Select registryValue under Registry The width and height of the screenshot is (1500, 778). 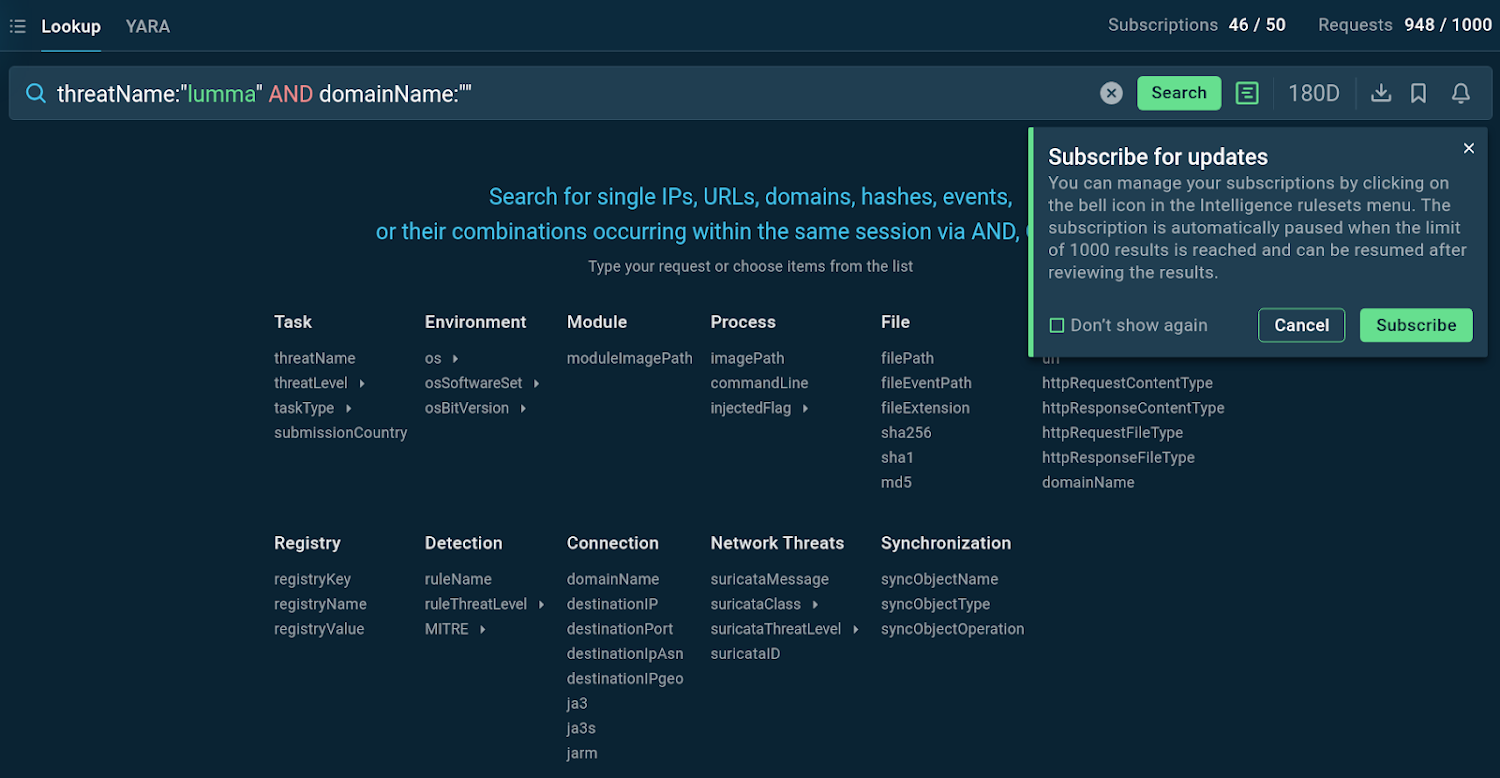pos(319,629)
